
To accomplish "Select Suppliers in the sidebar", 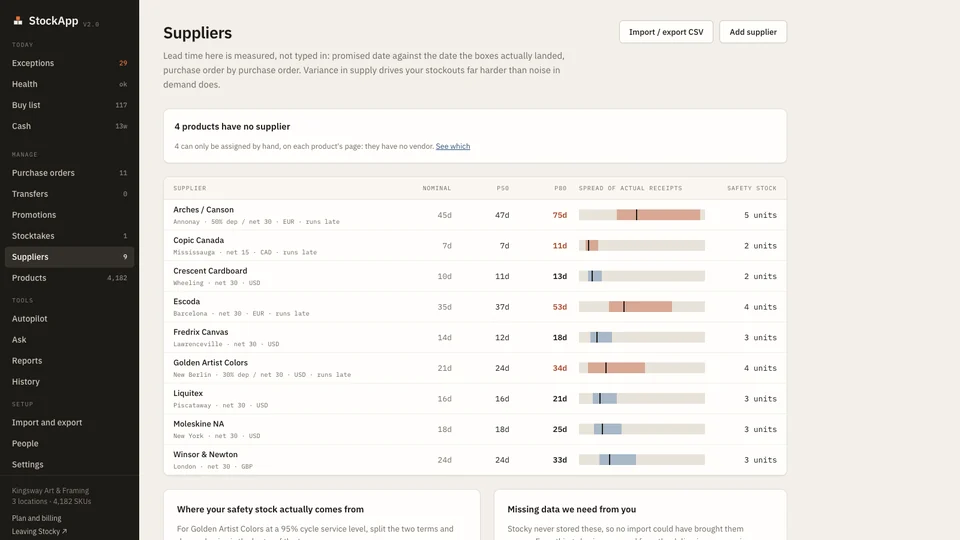I will click(69, 257).
